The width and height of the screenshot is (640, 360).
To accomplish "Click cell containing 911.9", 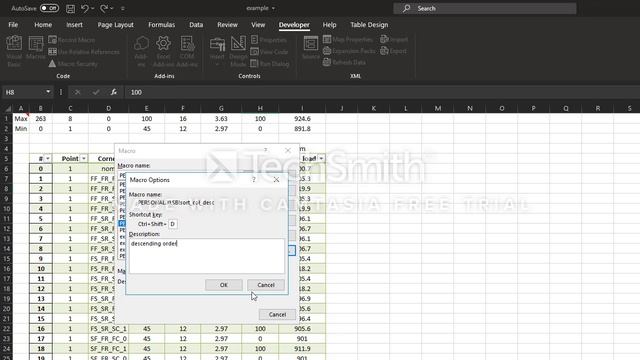I will click(x=302, y=349).
